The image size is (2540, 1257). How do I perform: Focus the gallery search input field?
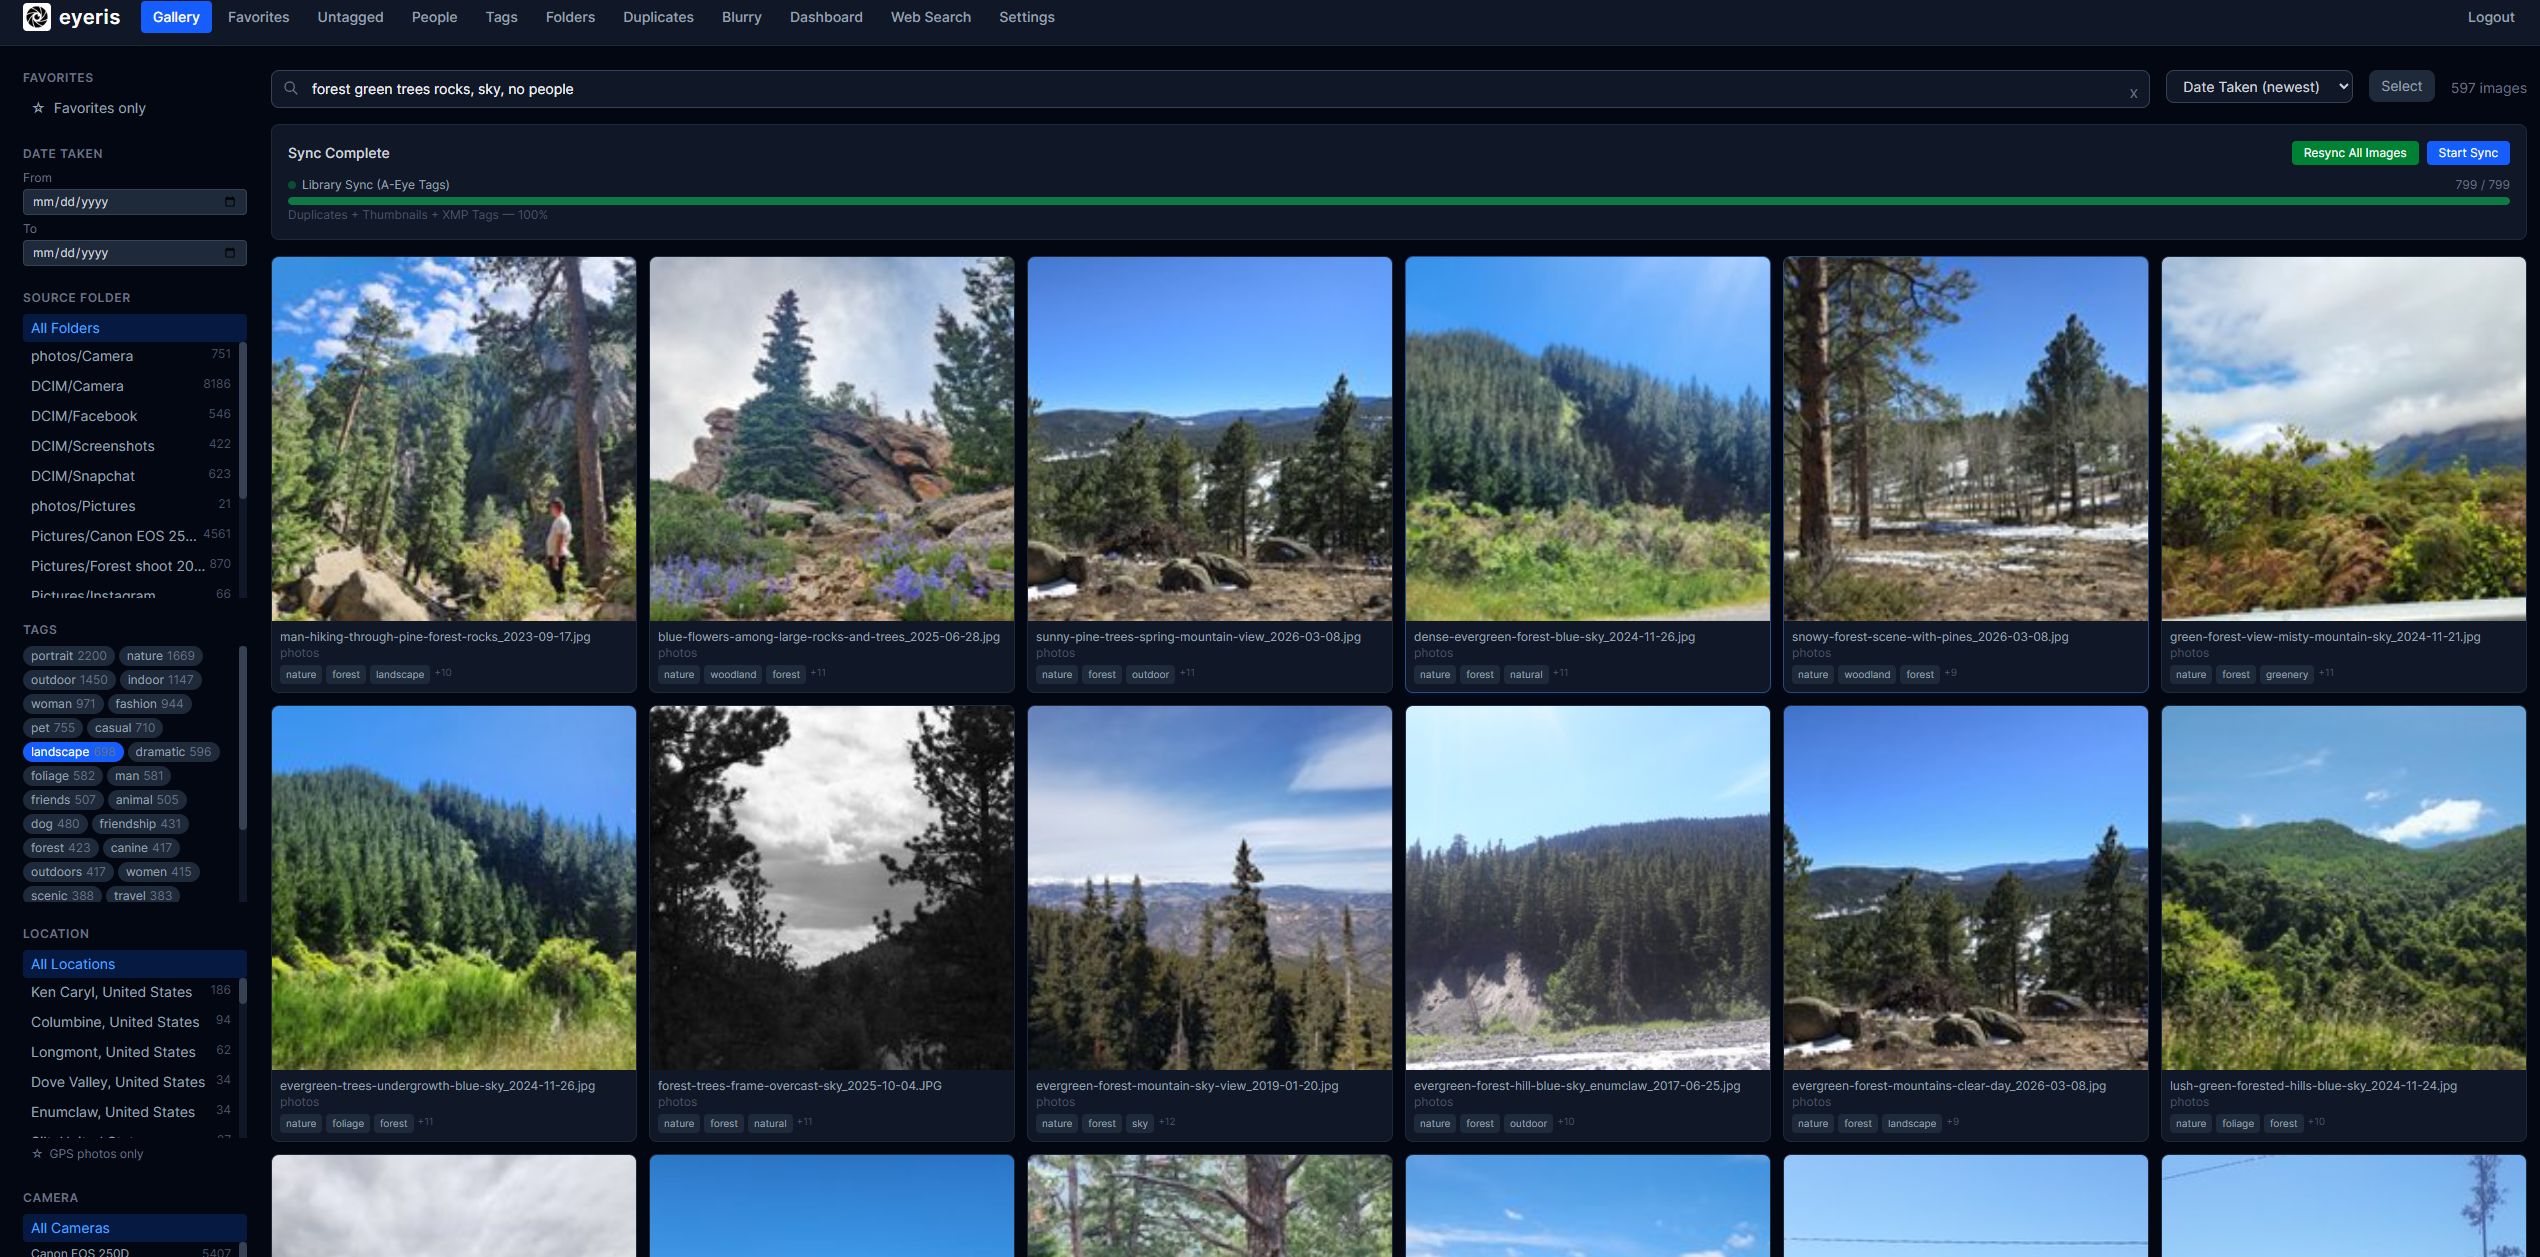(1210, 89)
